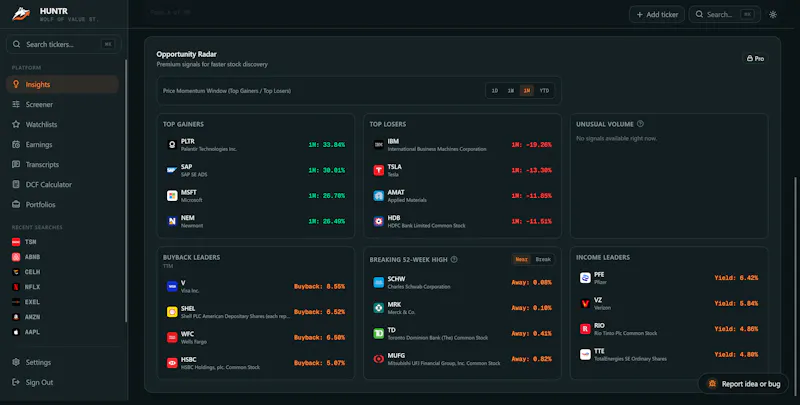Click the WFC Wells Fargo logo
Image resolution: width=800 pixels, height=405 pixels.
pos(172,338)
